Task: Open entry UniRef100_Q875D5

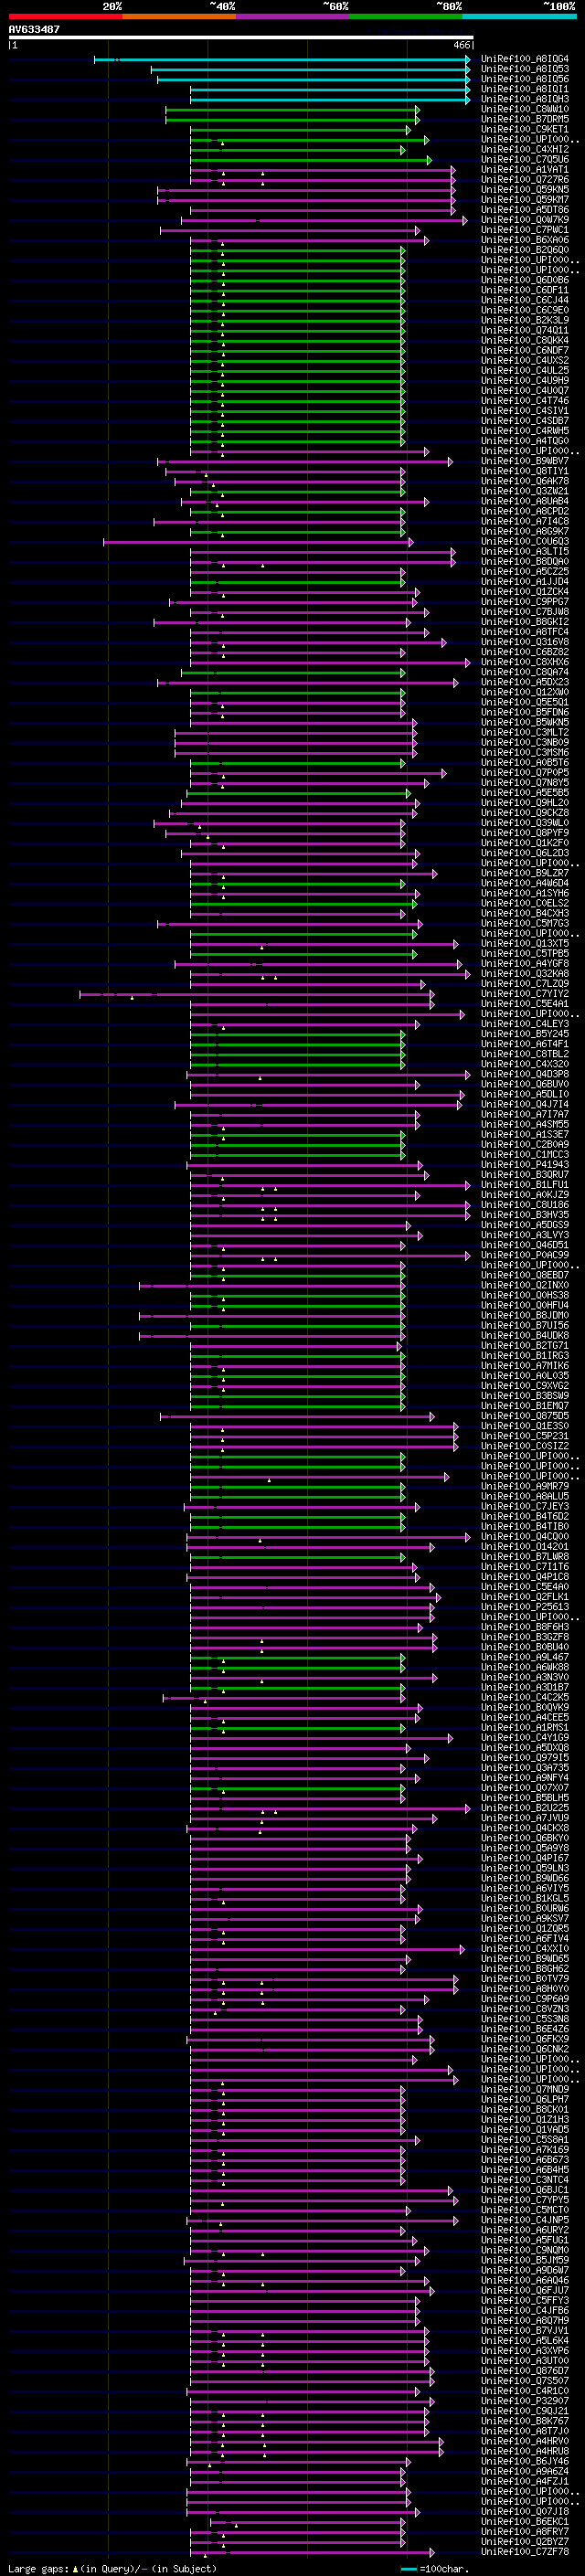Action: [525, 1416]
